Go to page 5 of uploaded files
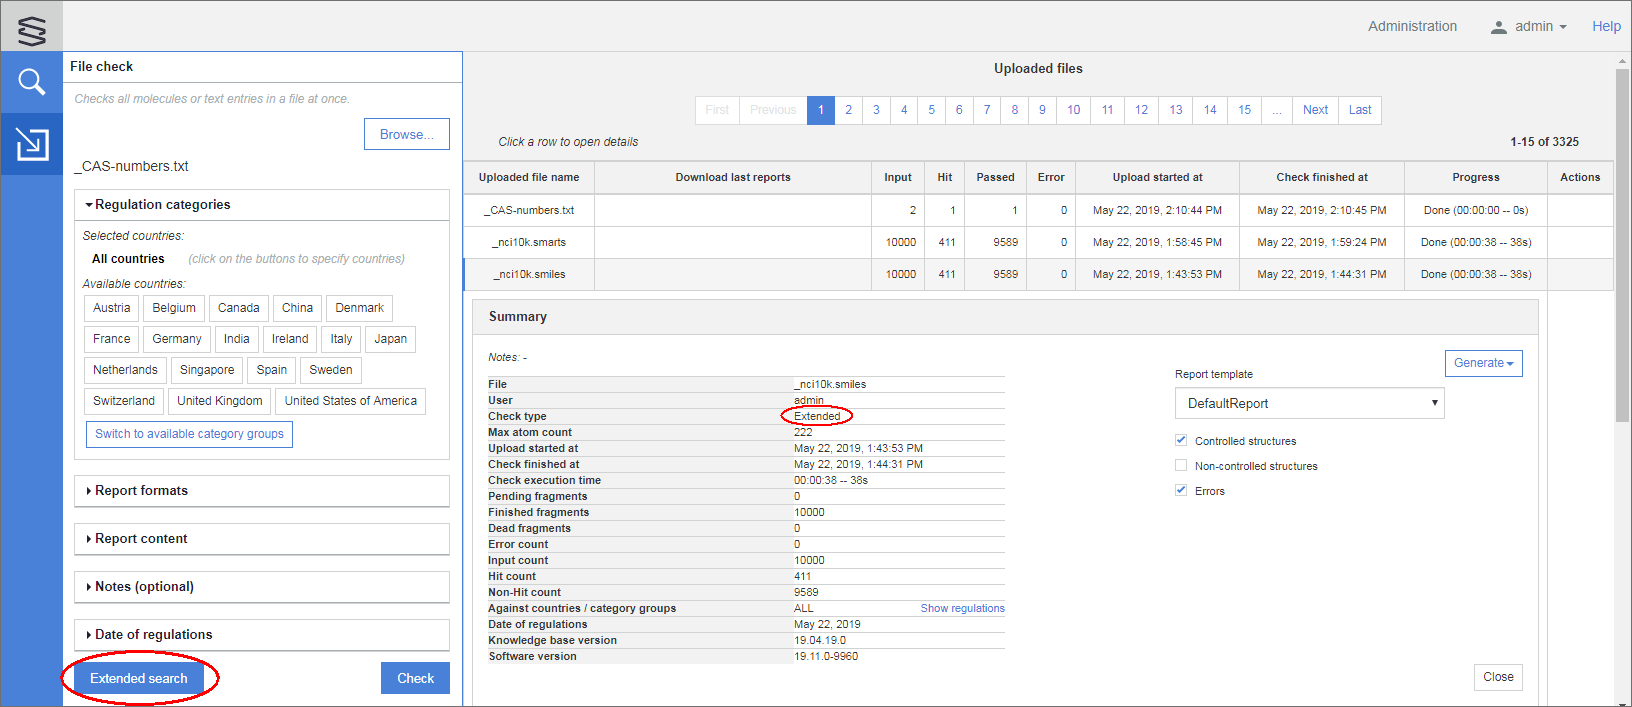 (x=931, y=110)
